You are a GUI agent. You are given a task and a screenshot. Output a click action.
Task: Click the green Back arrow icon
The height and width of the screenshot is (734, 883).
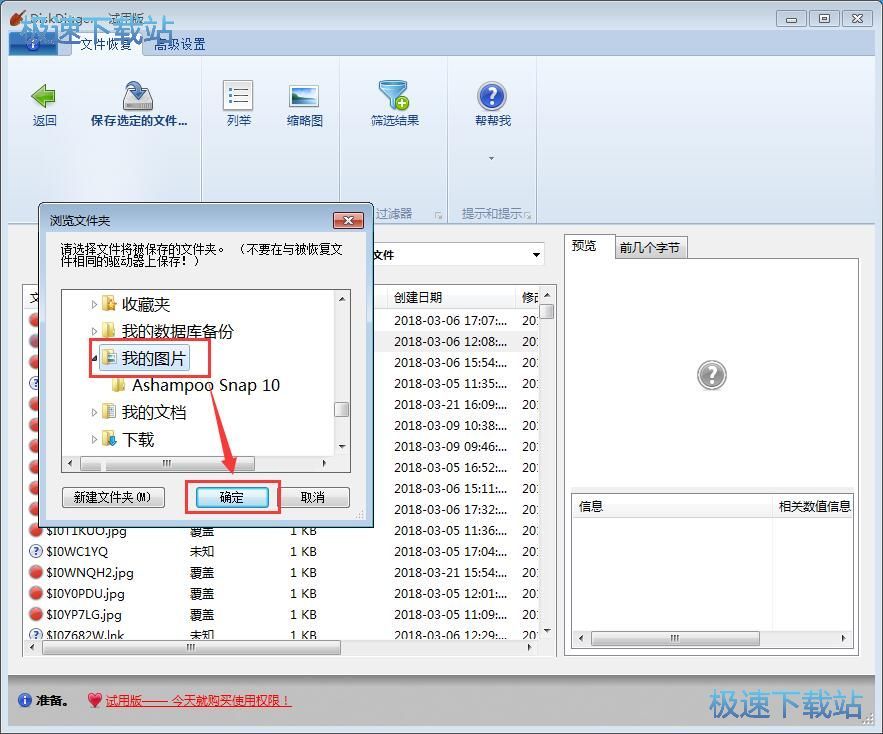point(43,96)
